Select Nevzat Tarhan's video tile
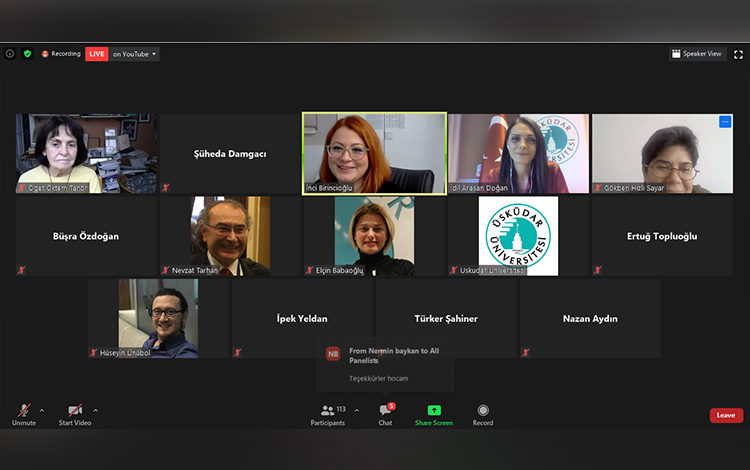This screenshot has width=750, height=470. click(x=230, y=236)
